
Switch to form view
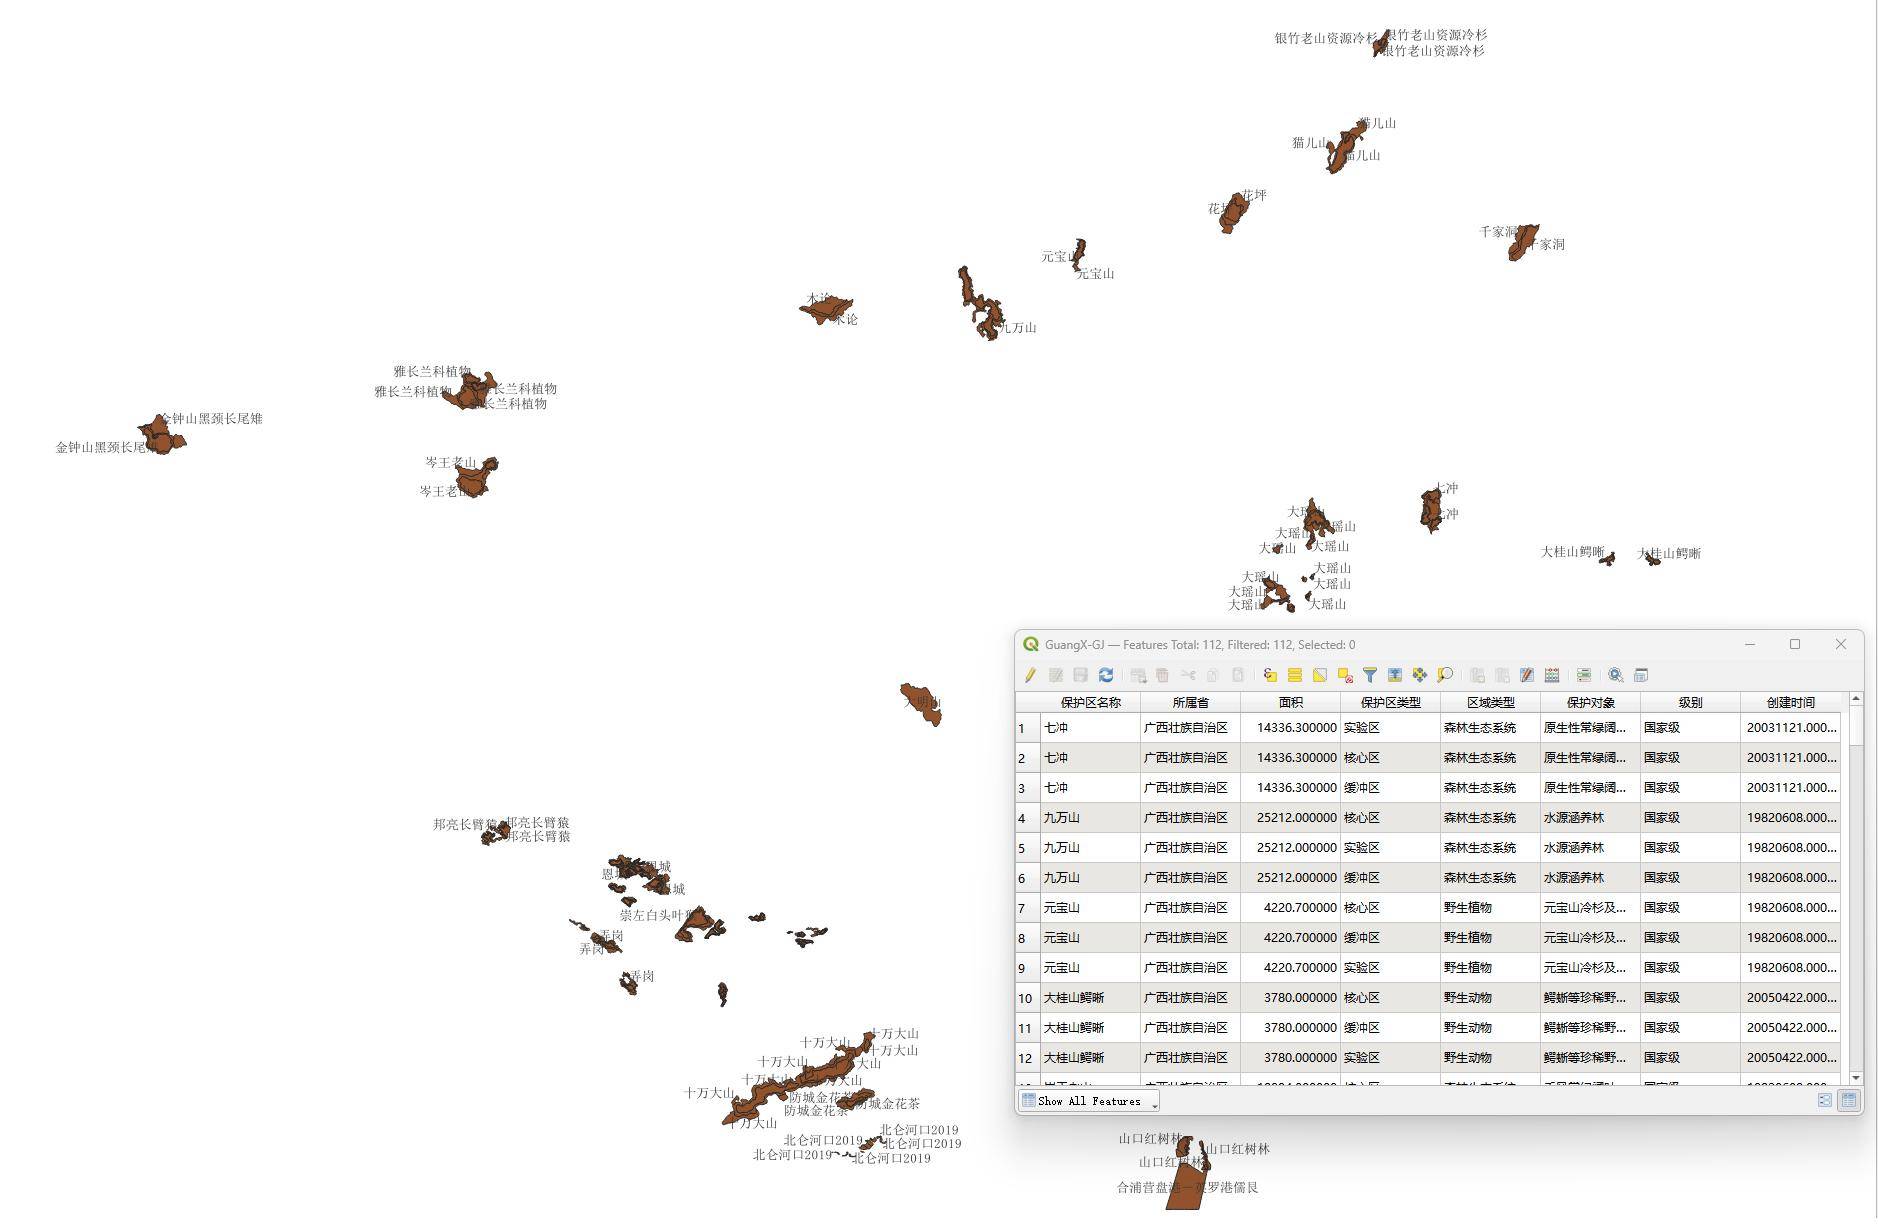[1825, 1100]
